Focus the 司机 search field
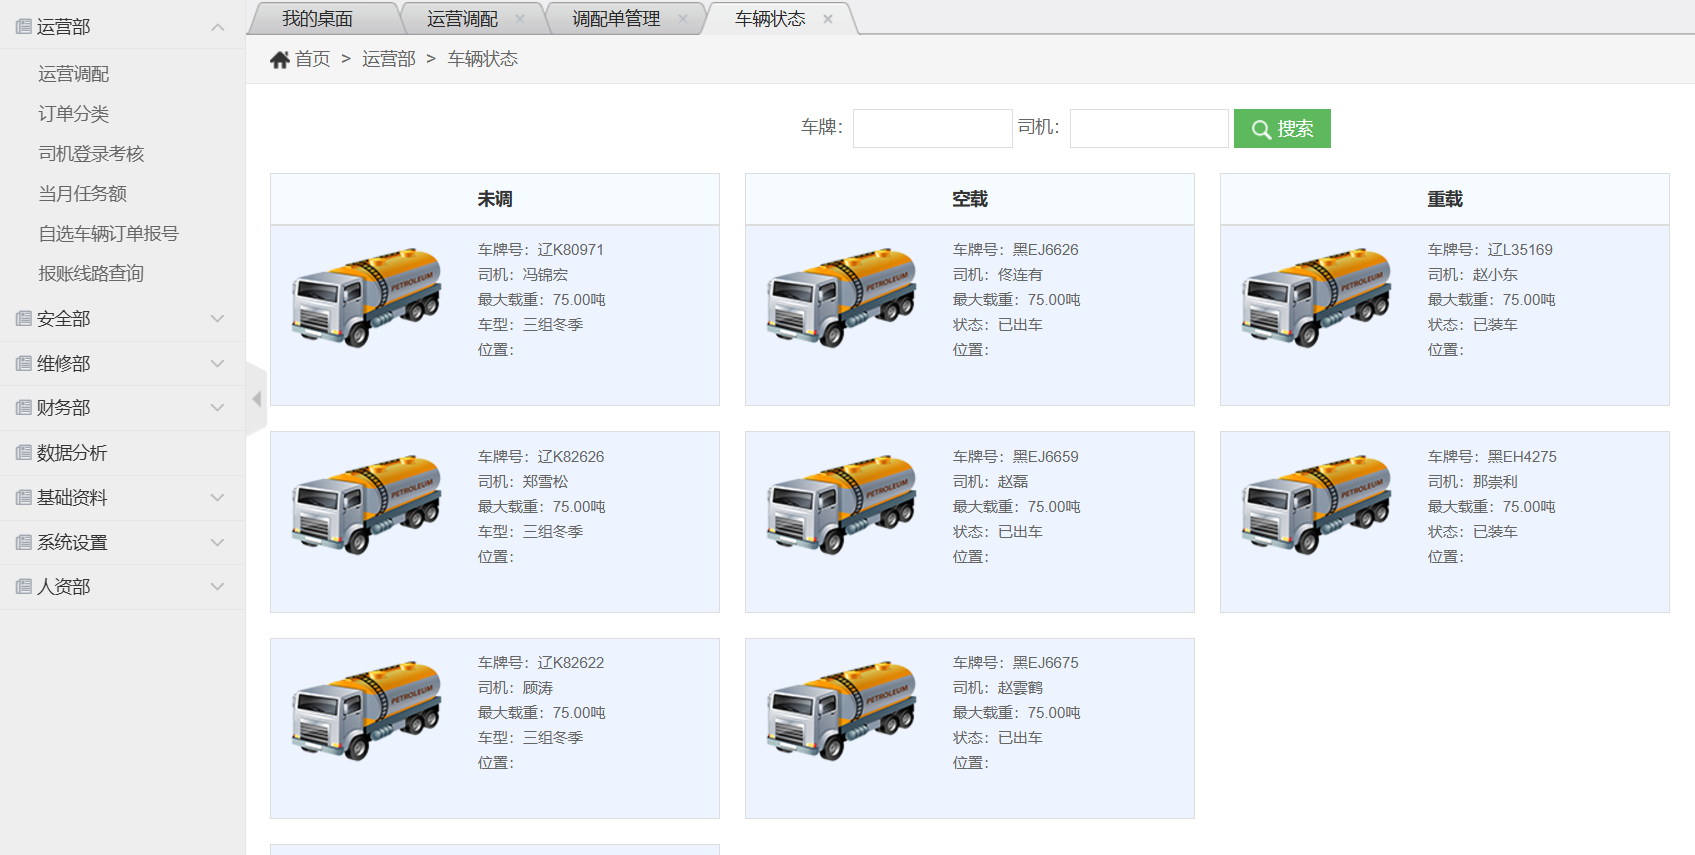The height and width of the screenshot is (855, 1695). click(x=1148, y=129)
